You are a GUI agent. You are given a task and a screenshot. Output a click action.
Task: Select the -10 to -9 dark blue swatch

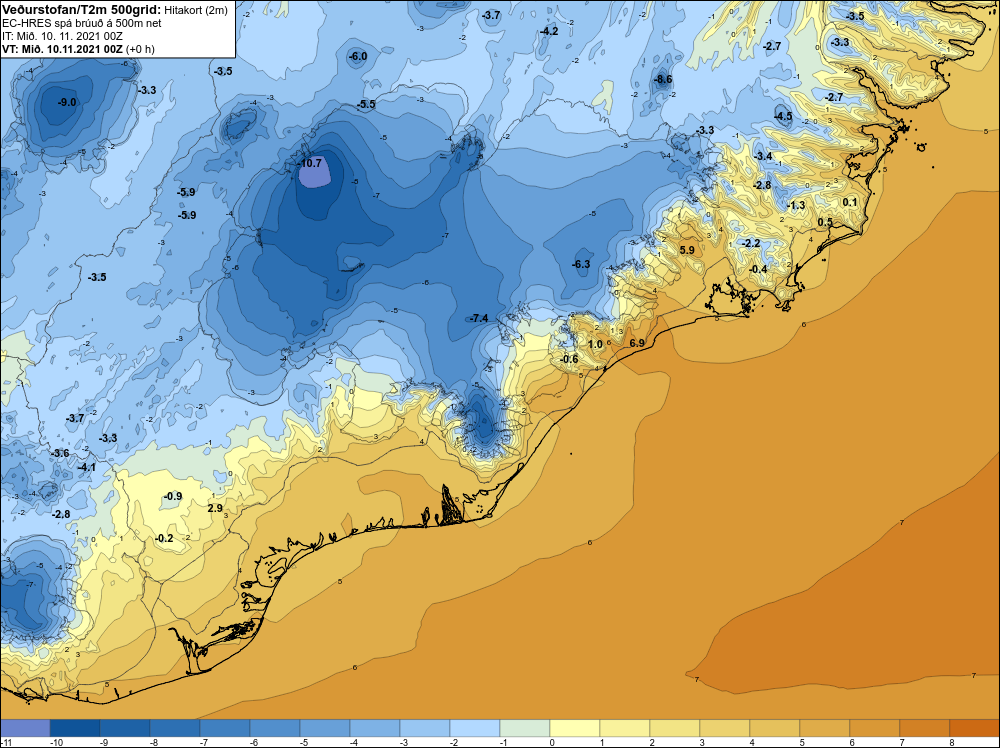click(x=75, y=728)
